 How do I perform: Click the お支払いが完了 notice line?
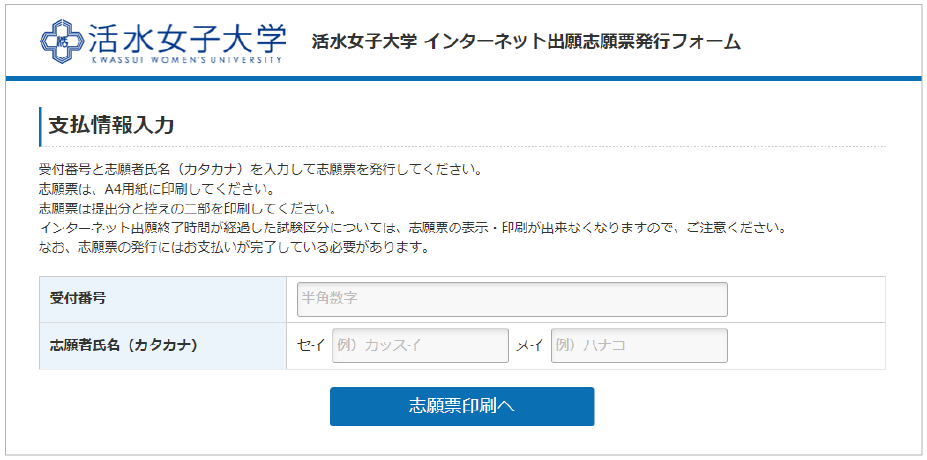(233, 248)
